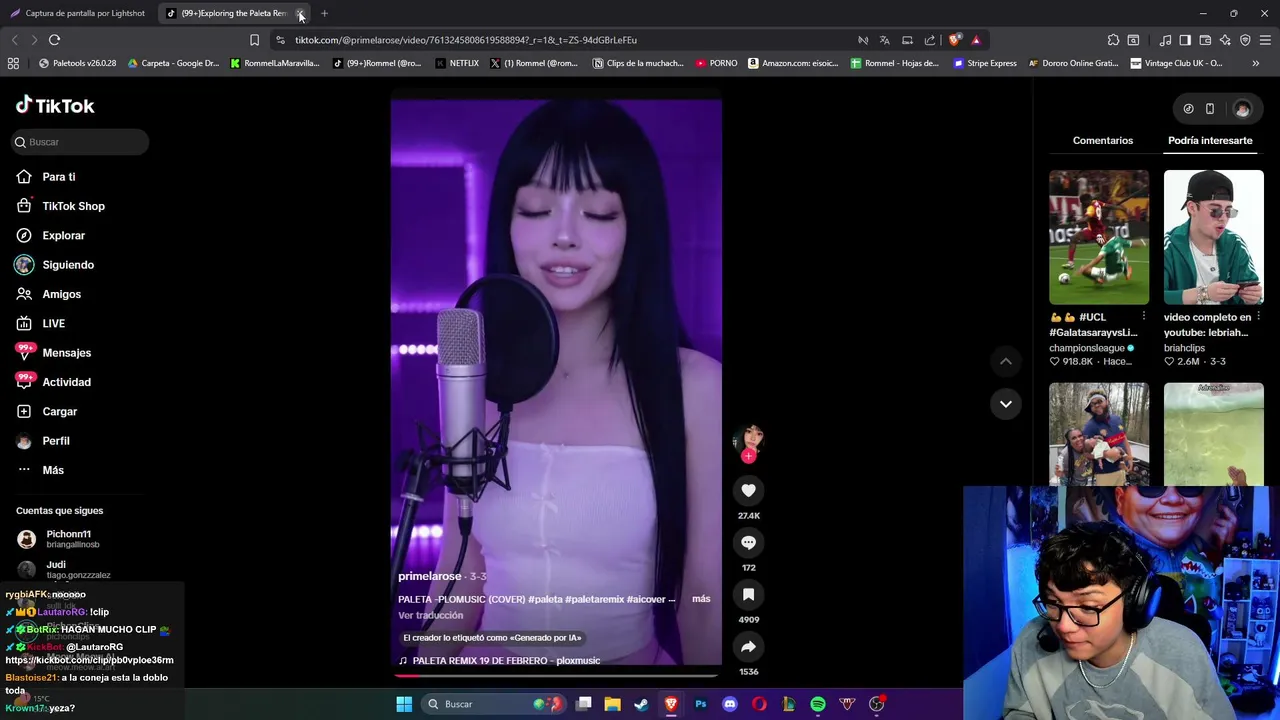Open primelarose username link
Image resolution: width=1280 pixels, height=720 pixels.
430,576
